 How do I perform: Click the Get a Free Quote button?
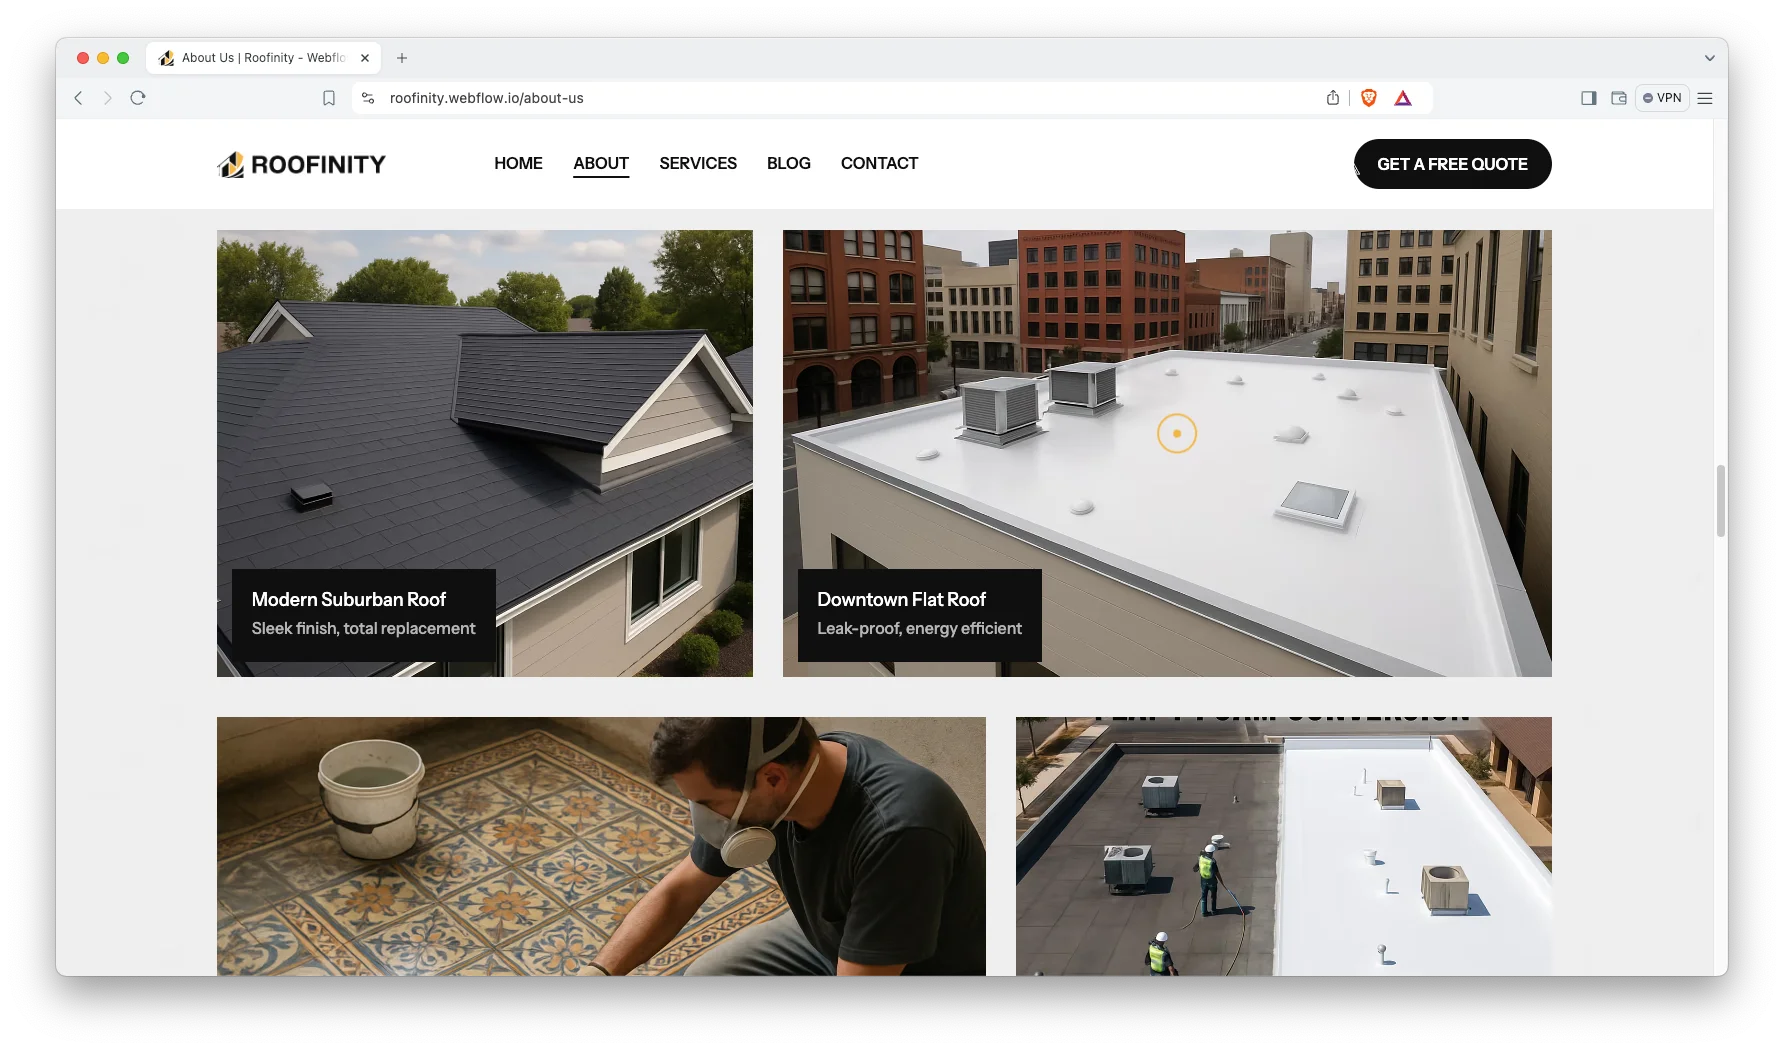(1452, 164)
